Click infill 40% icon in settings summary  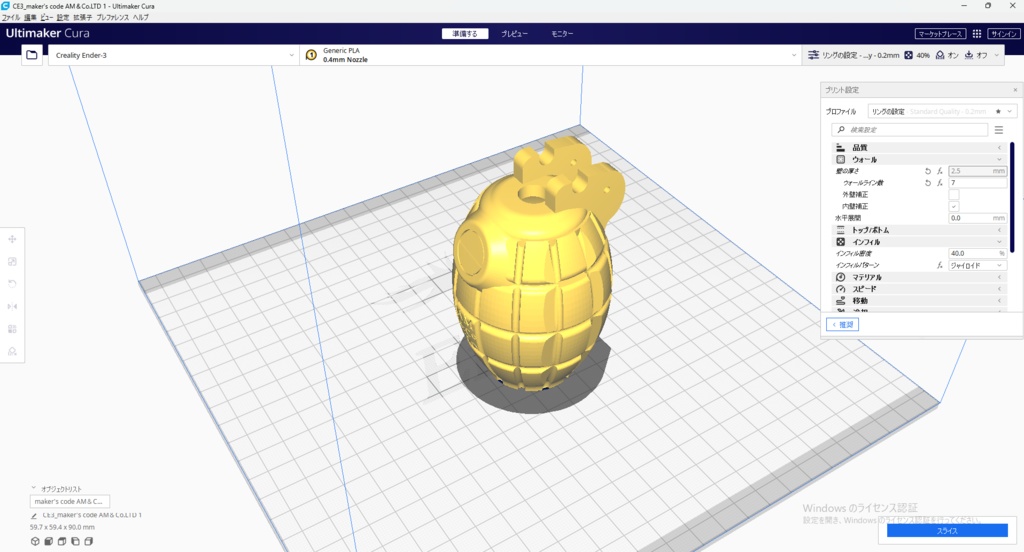click(908, 55)
